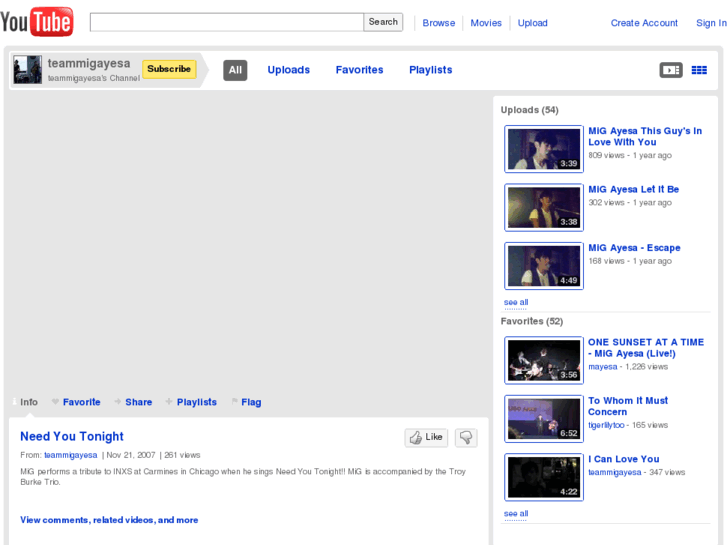Open ONE SUNSET AT A TIME thumbnail
This screenshot has height=545, width=727.
[x=544, y=360]
